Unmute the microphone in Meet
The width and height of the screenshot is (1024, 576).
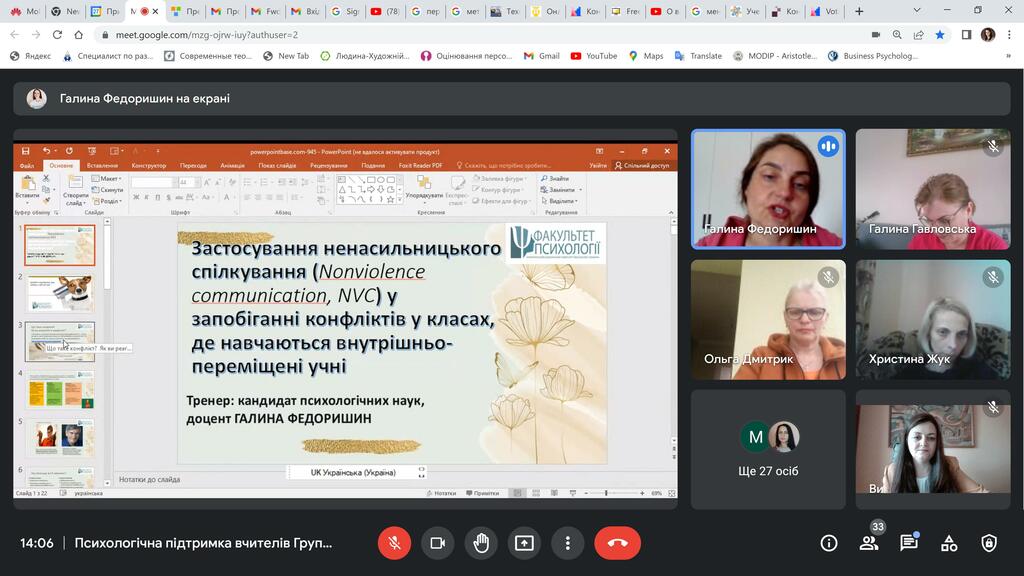pos(394,543)
